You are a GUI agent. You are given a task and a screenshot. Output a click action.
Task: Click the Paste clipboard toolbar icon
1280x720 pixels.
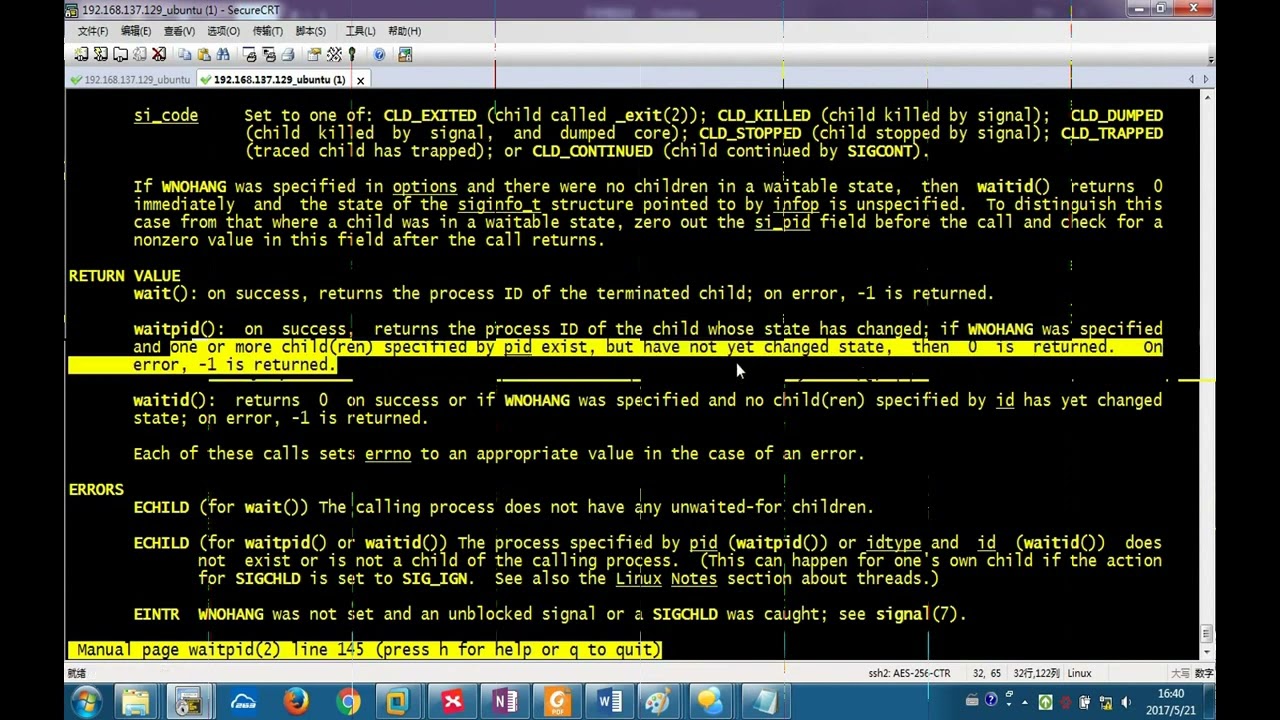(x=204, y=55)
